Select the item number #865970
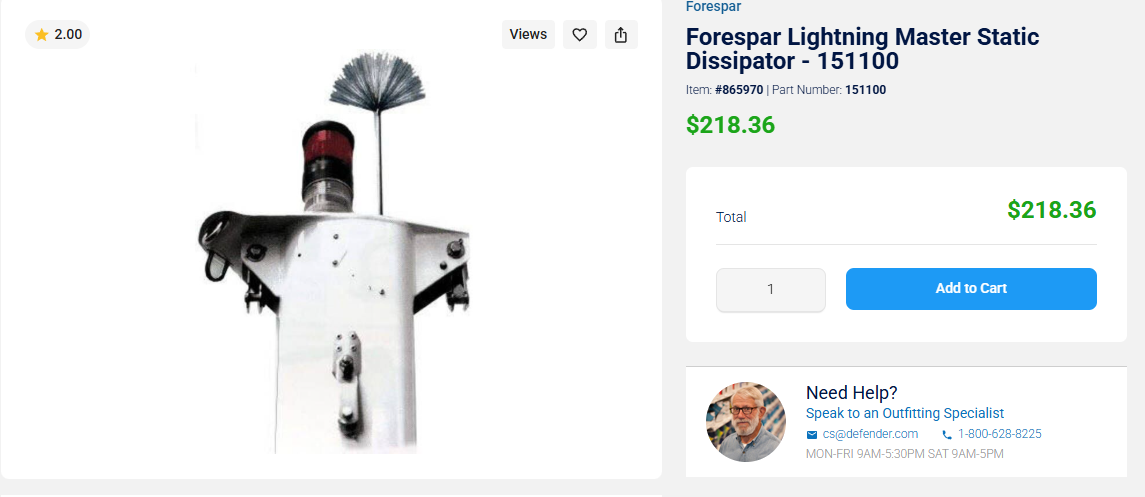The image size is (1145, 497). [739, 90]
